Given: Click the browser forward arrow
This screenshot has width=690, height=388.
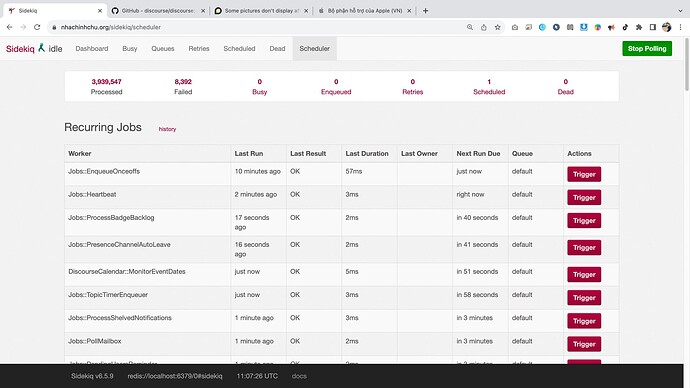Looking at the screenshot, I should coord(23,27).
